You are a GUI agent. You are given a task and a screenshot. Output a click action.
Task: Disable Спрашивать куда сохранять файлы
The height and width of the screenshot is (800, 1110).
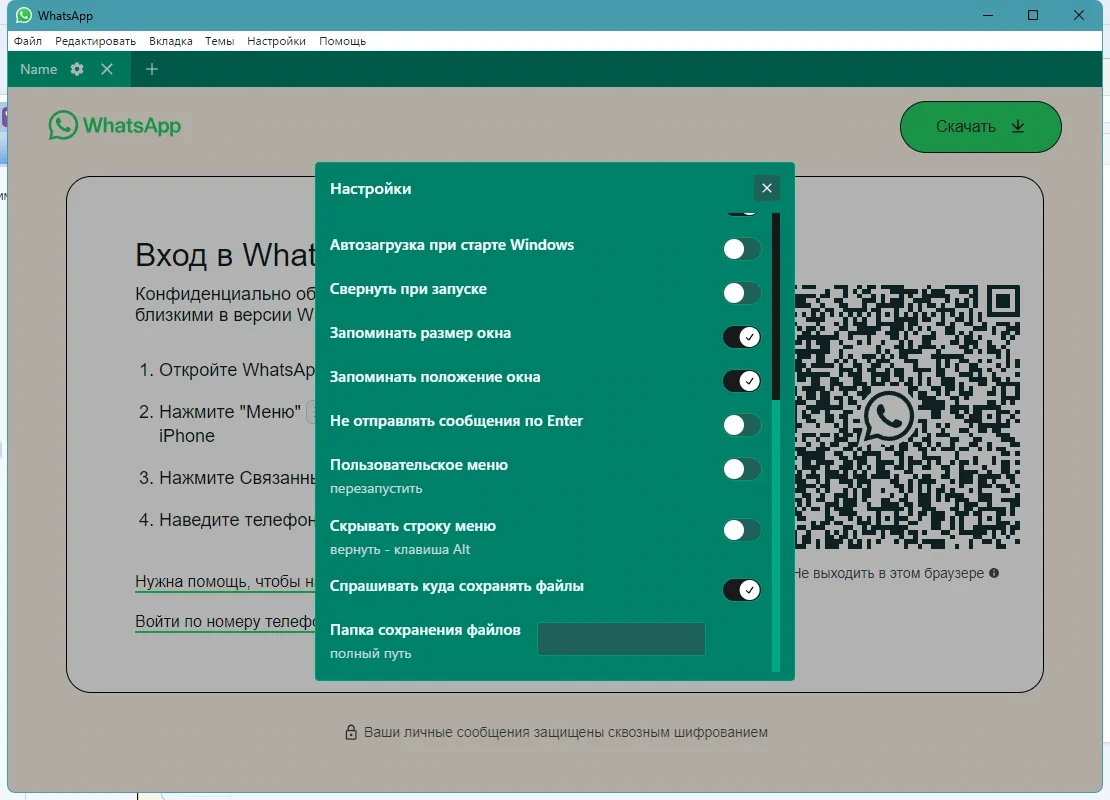[x=741, y=589]
